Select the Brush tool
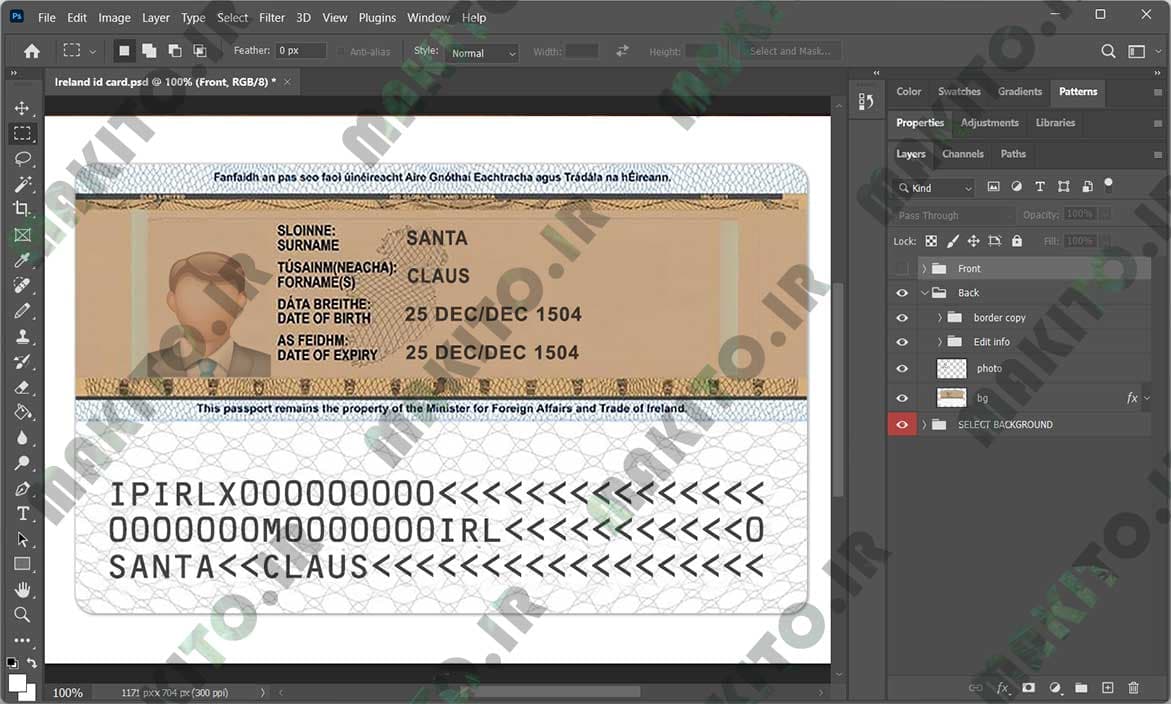 tap(22, 311)
